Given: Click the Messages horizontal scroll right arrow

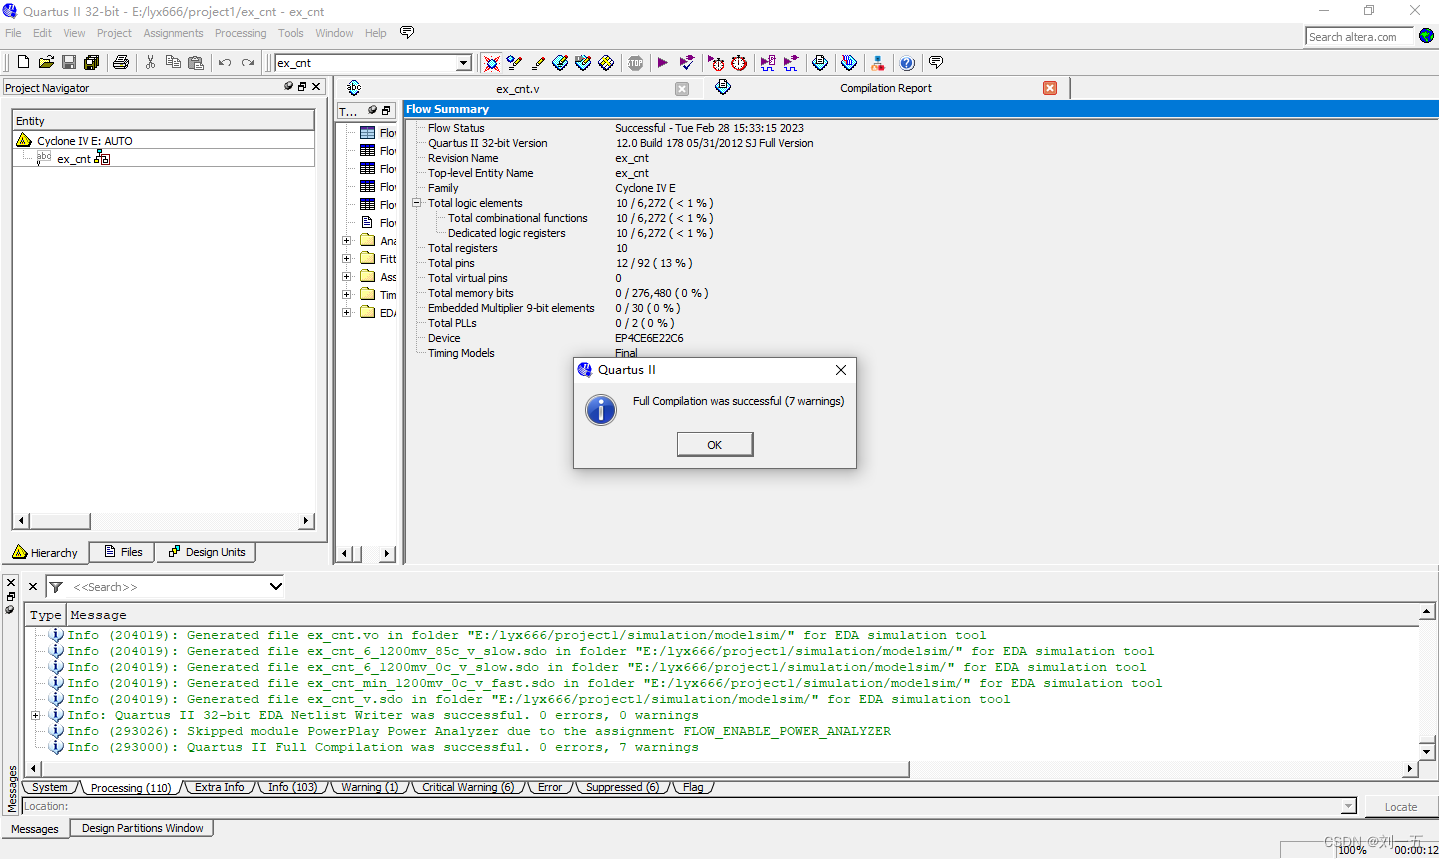Looking at the screenshot, I should (1410, 769).
